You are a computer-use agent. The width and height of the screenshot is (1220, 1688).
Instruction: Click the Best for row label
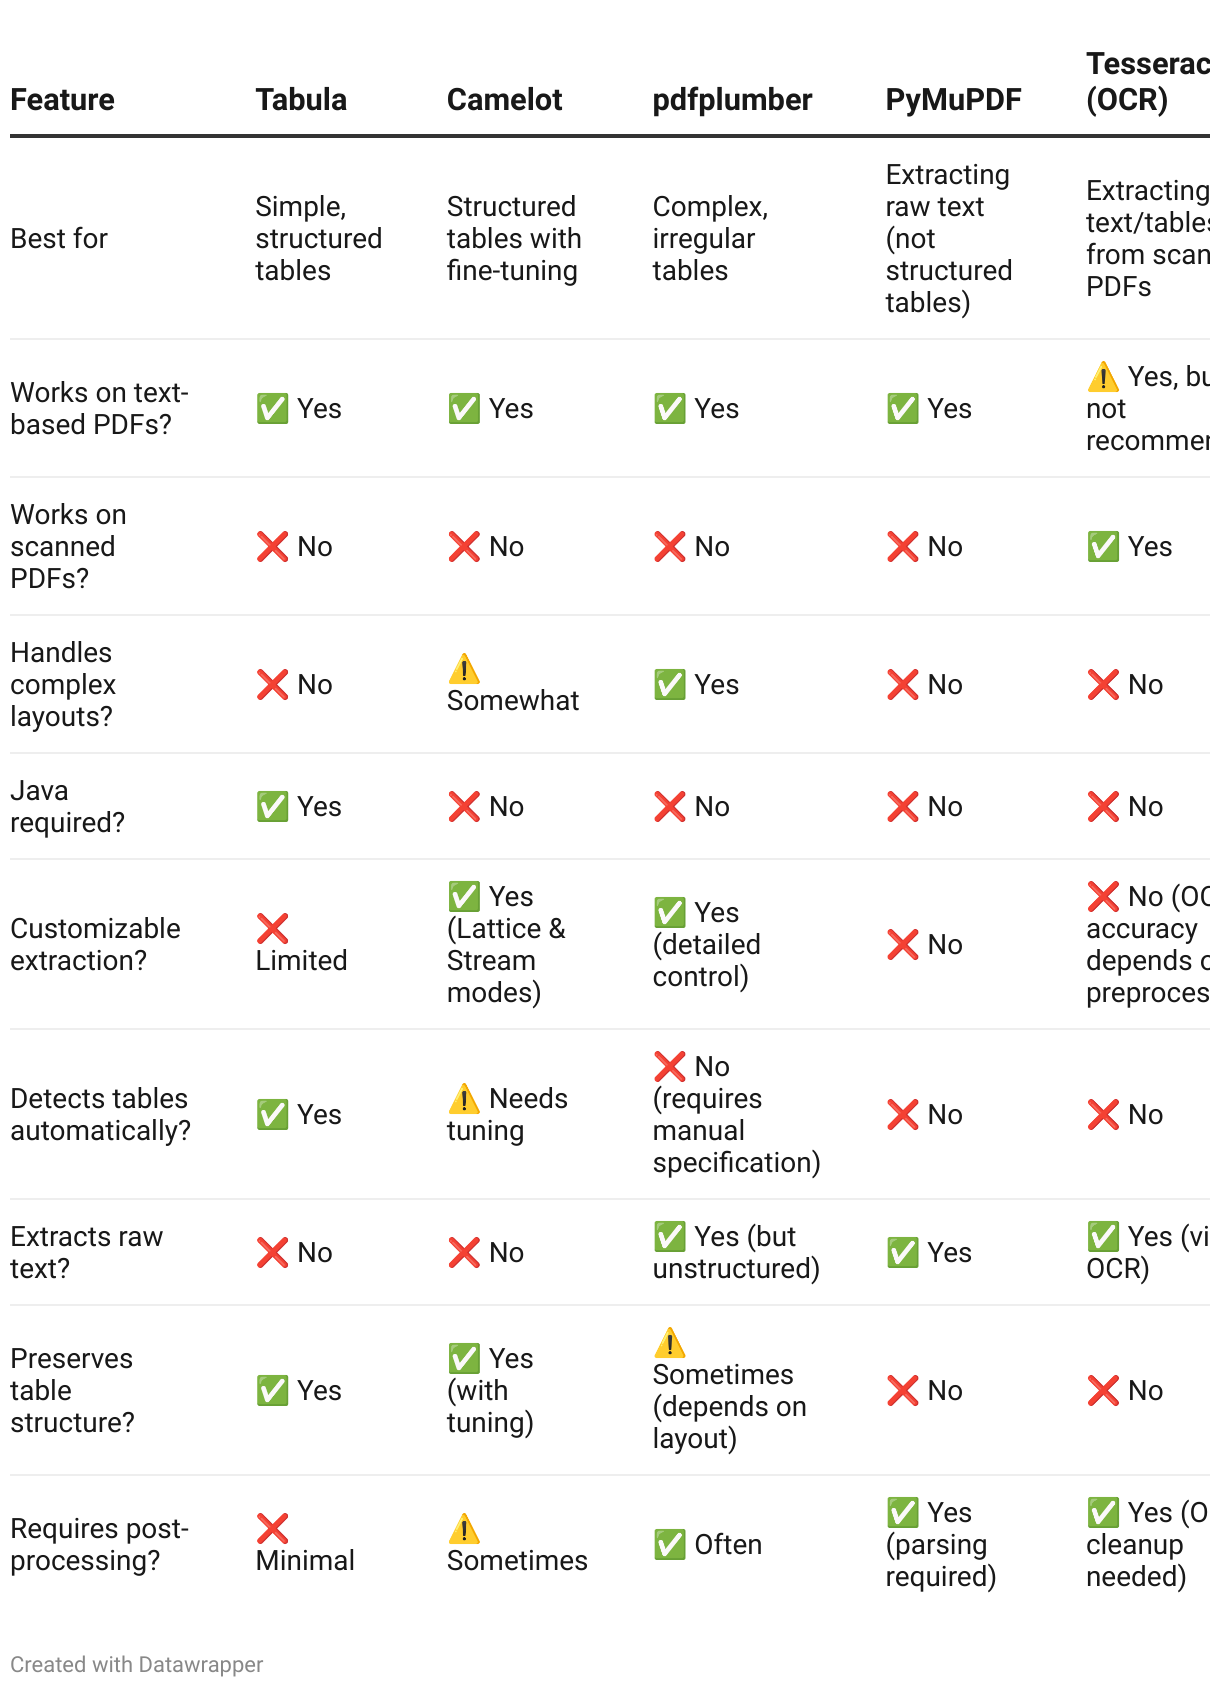[59, 238]
